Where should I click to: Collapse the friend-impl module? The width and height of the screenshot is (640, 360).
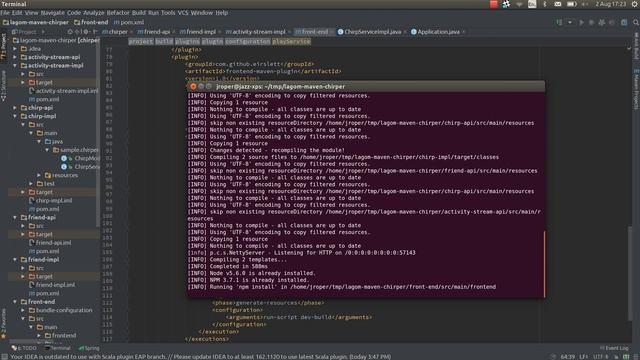[x=15, y=260]
